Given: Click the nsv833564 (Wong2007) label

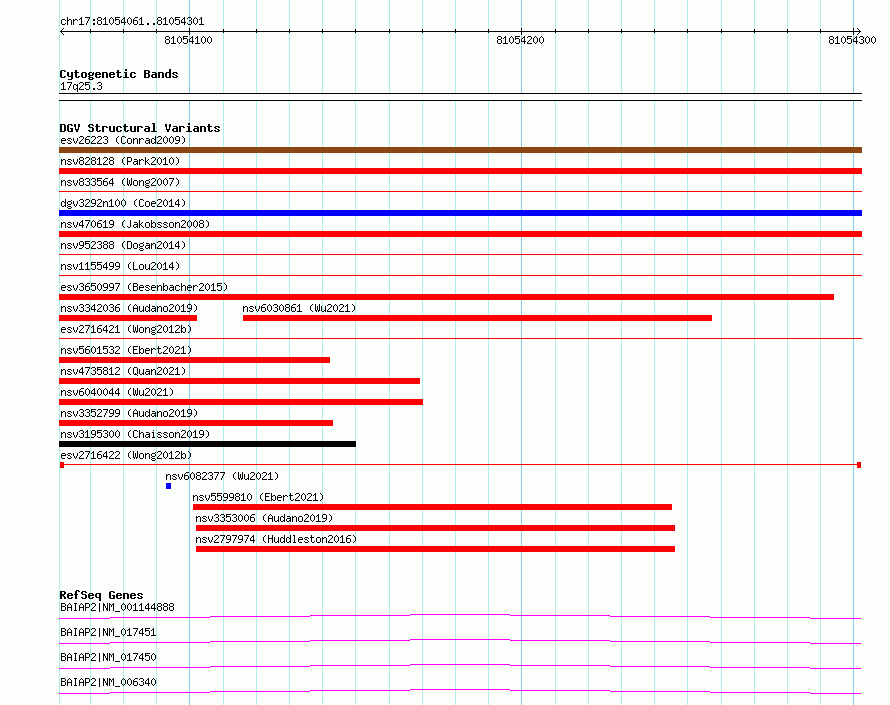Looking at the screenshot, I should [x=120, y=182].
